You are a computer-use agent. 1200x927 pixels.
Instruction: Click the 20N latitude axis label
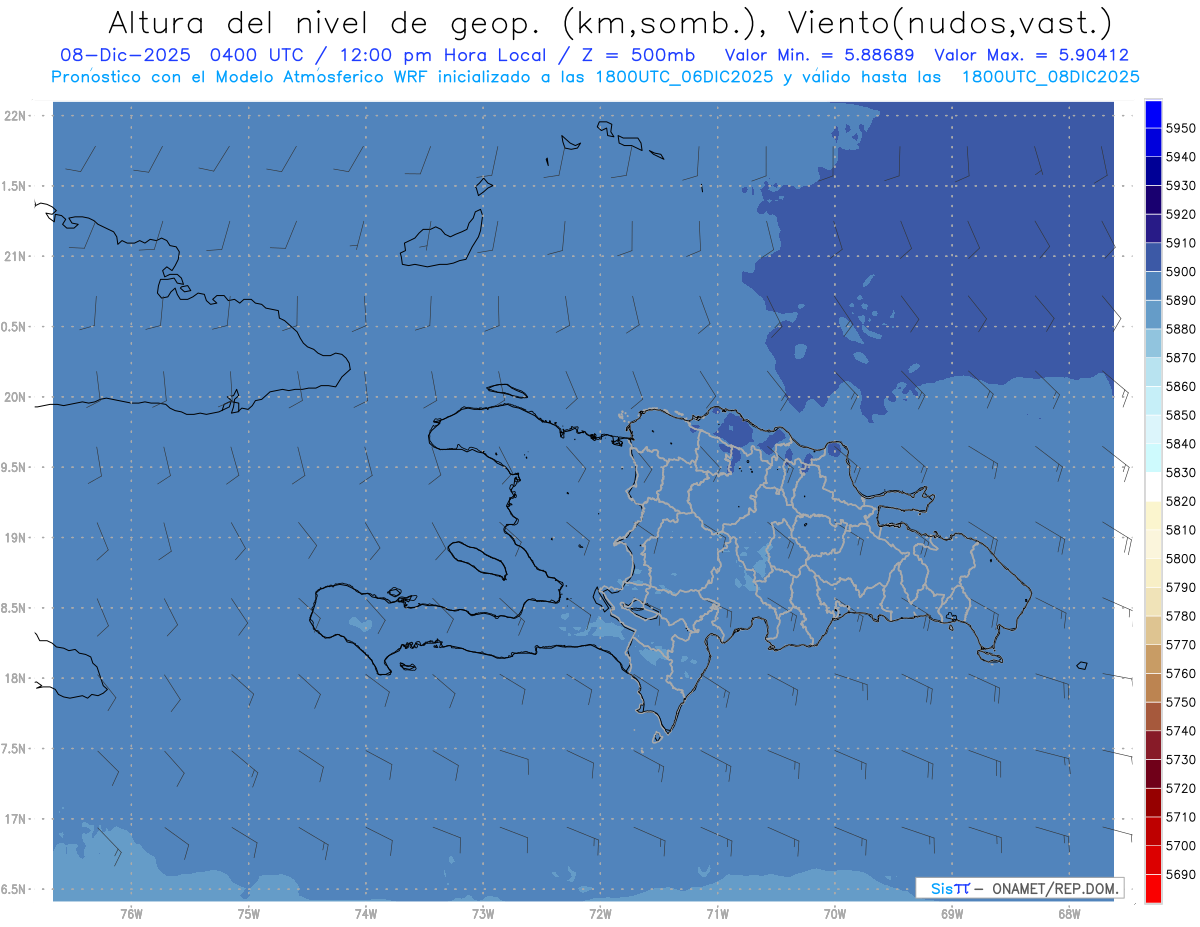coord(15,397)
